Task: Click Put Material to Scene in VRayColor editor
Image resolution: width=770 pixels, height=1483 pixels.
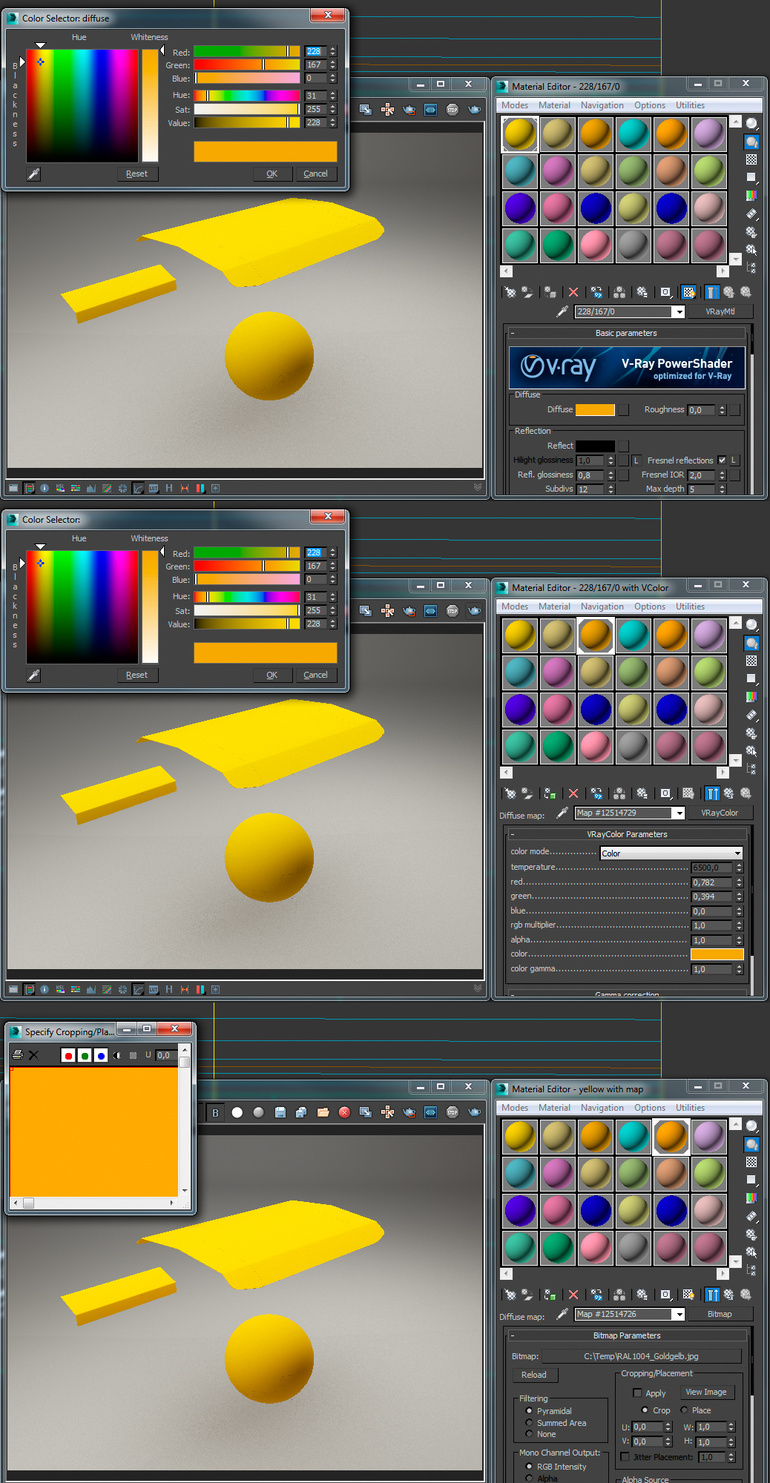Action: [x=527, y=794]
